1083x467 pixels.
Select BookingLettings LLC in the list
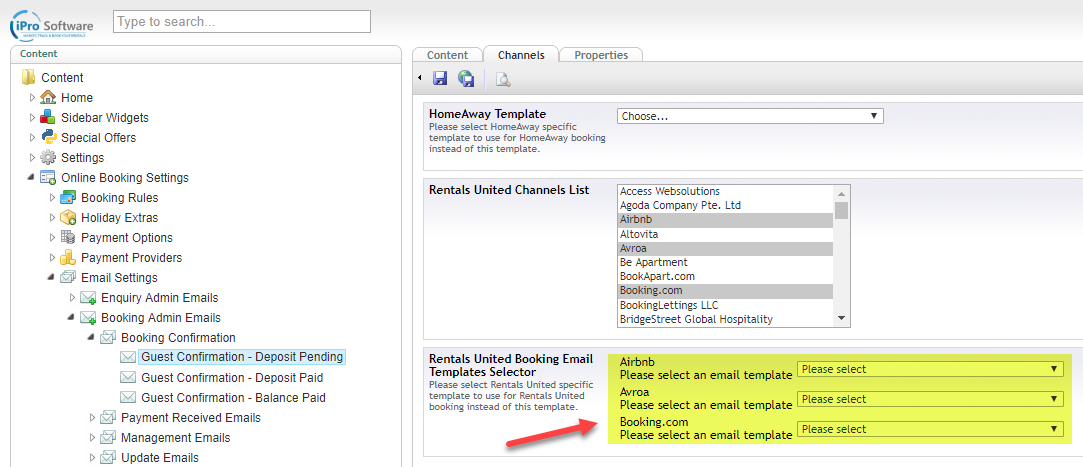(x=725, y=305)
